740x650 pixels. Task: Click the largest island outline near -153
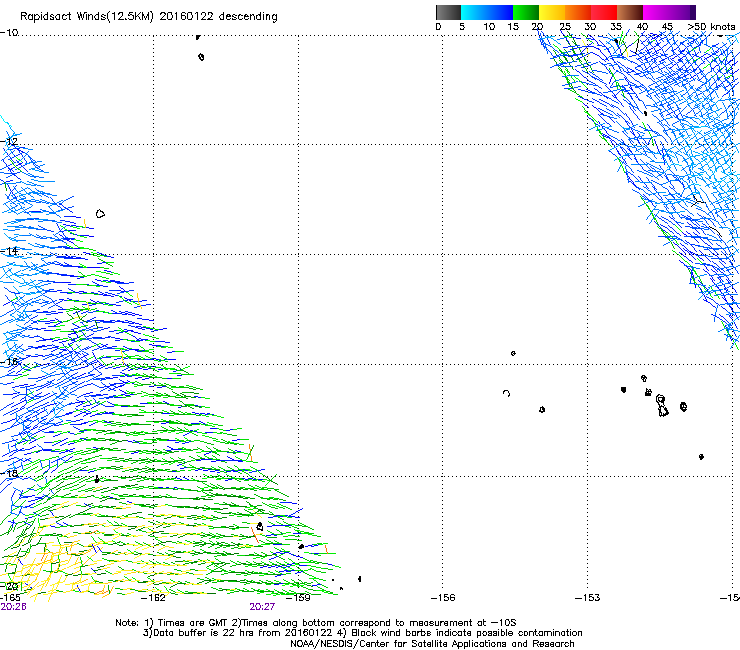[663, 406]
